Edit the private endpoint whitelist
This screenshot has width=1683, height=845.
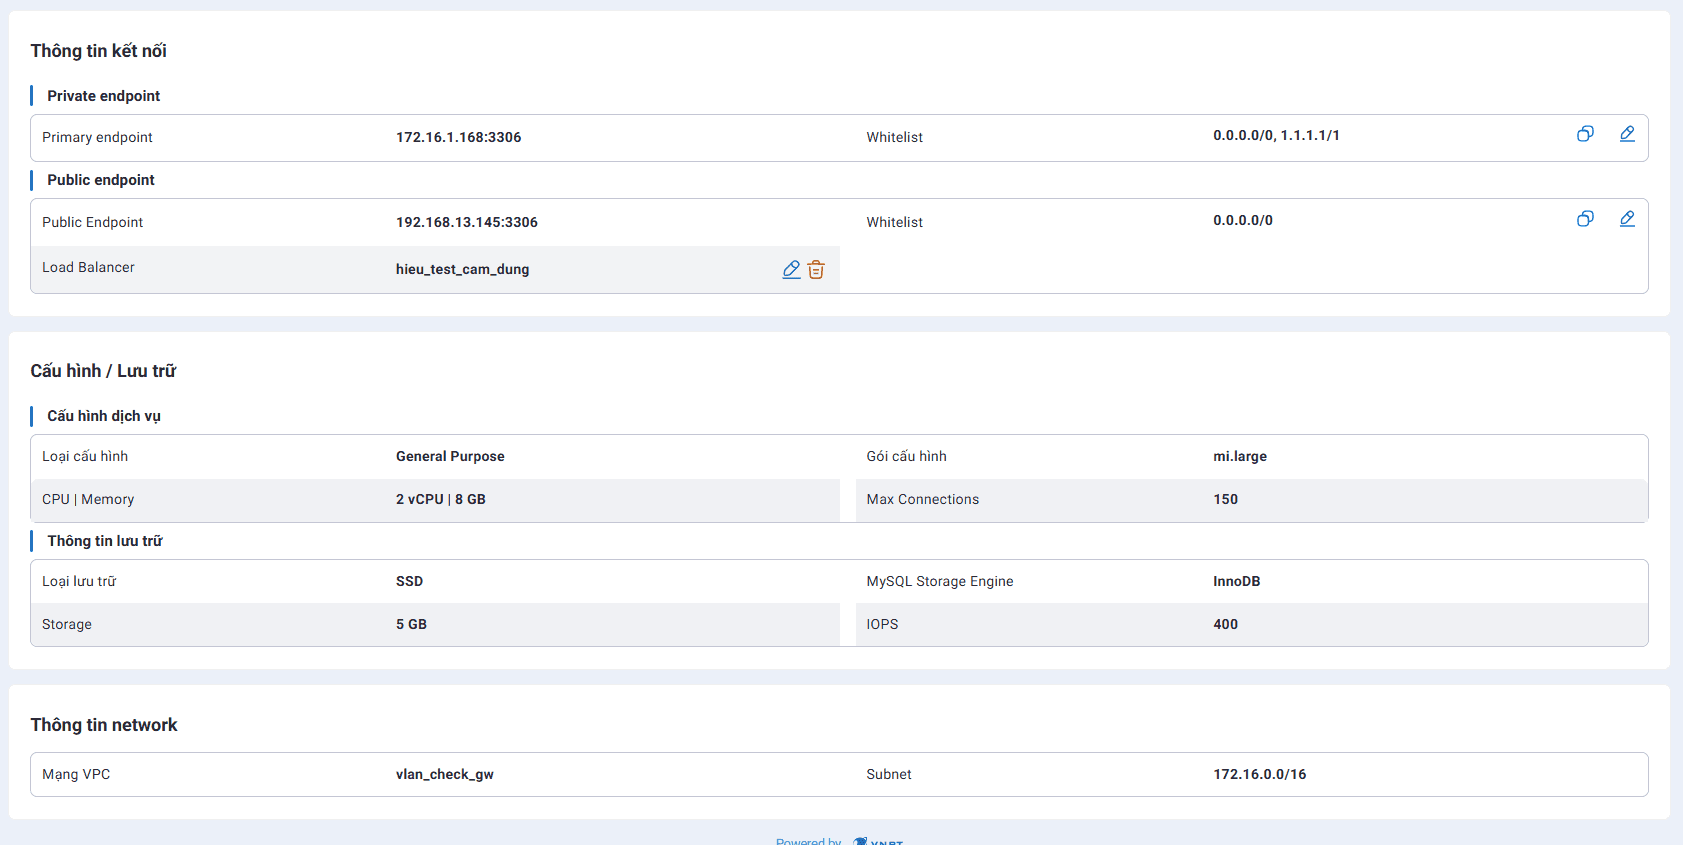pos(1627,134)
